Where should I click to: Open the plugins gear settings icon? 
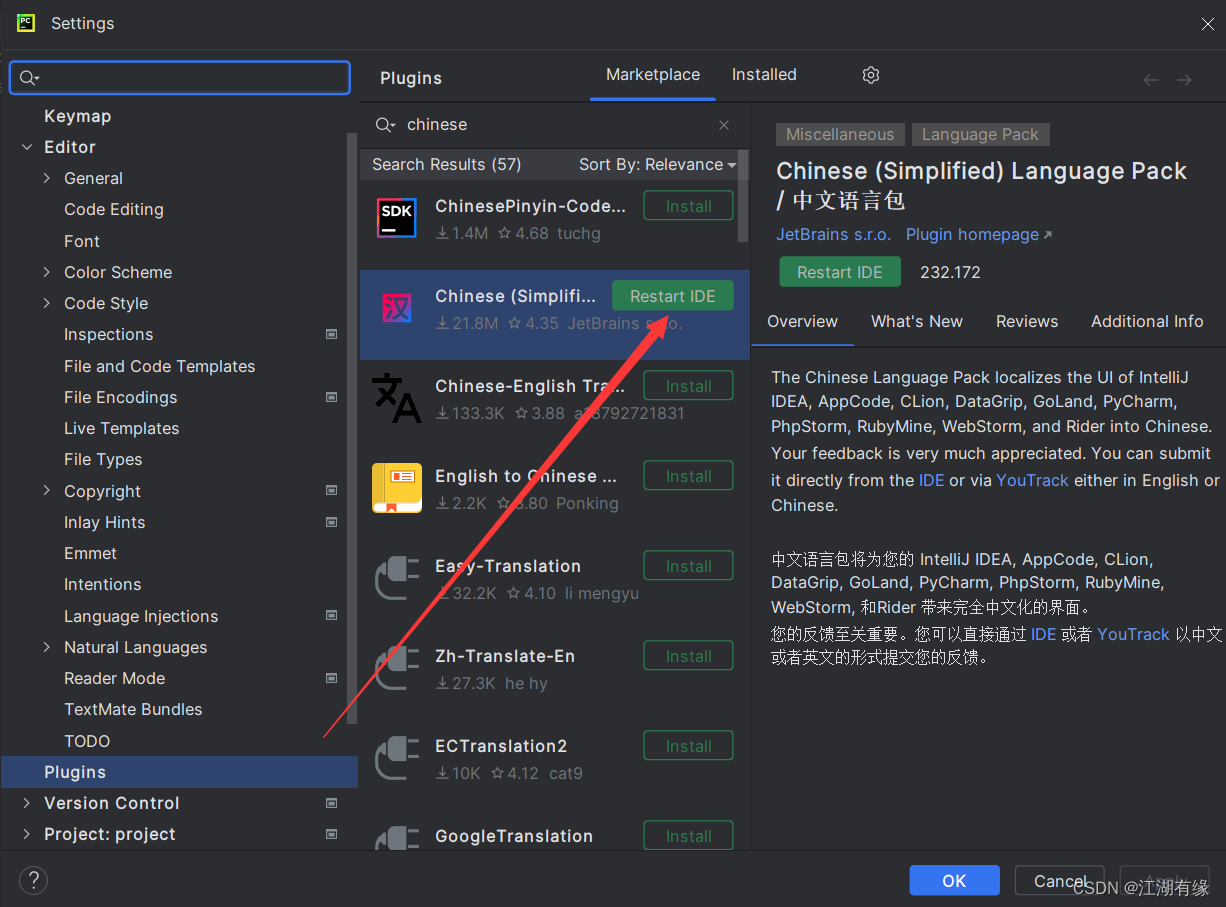[x=871, y=75]
